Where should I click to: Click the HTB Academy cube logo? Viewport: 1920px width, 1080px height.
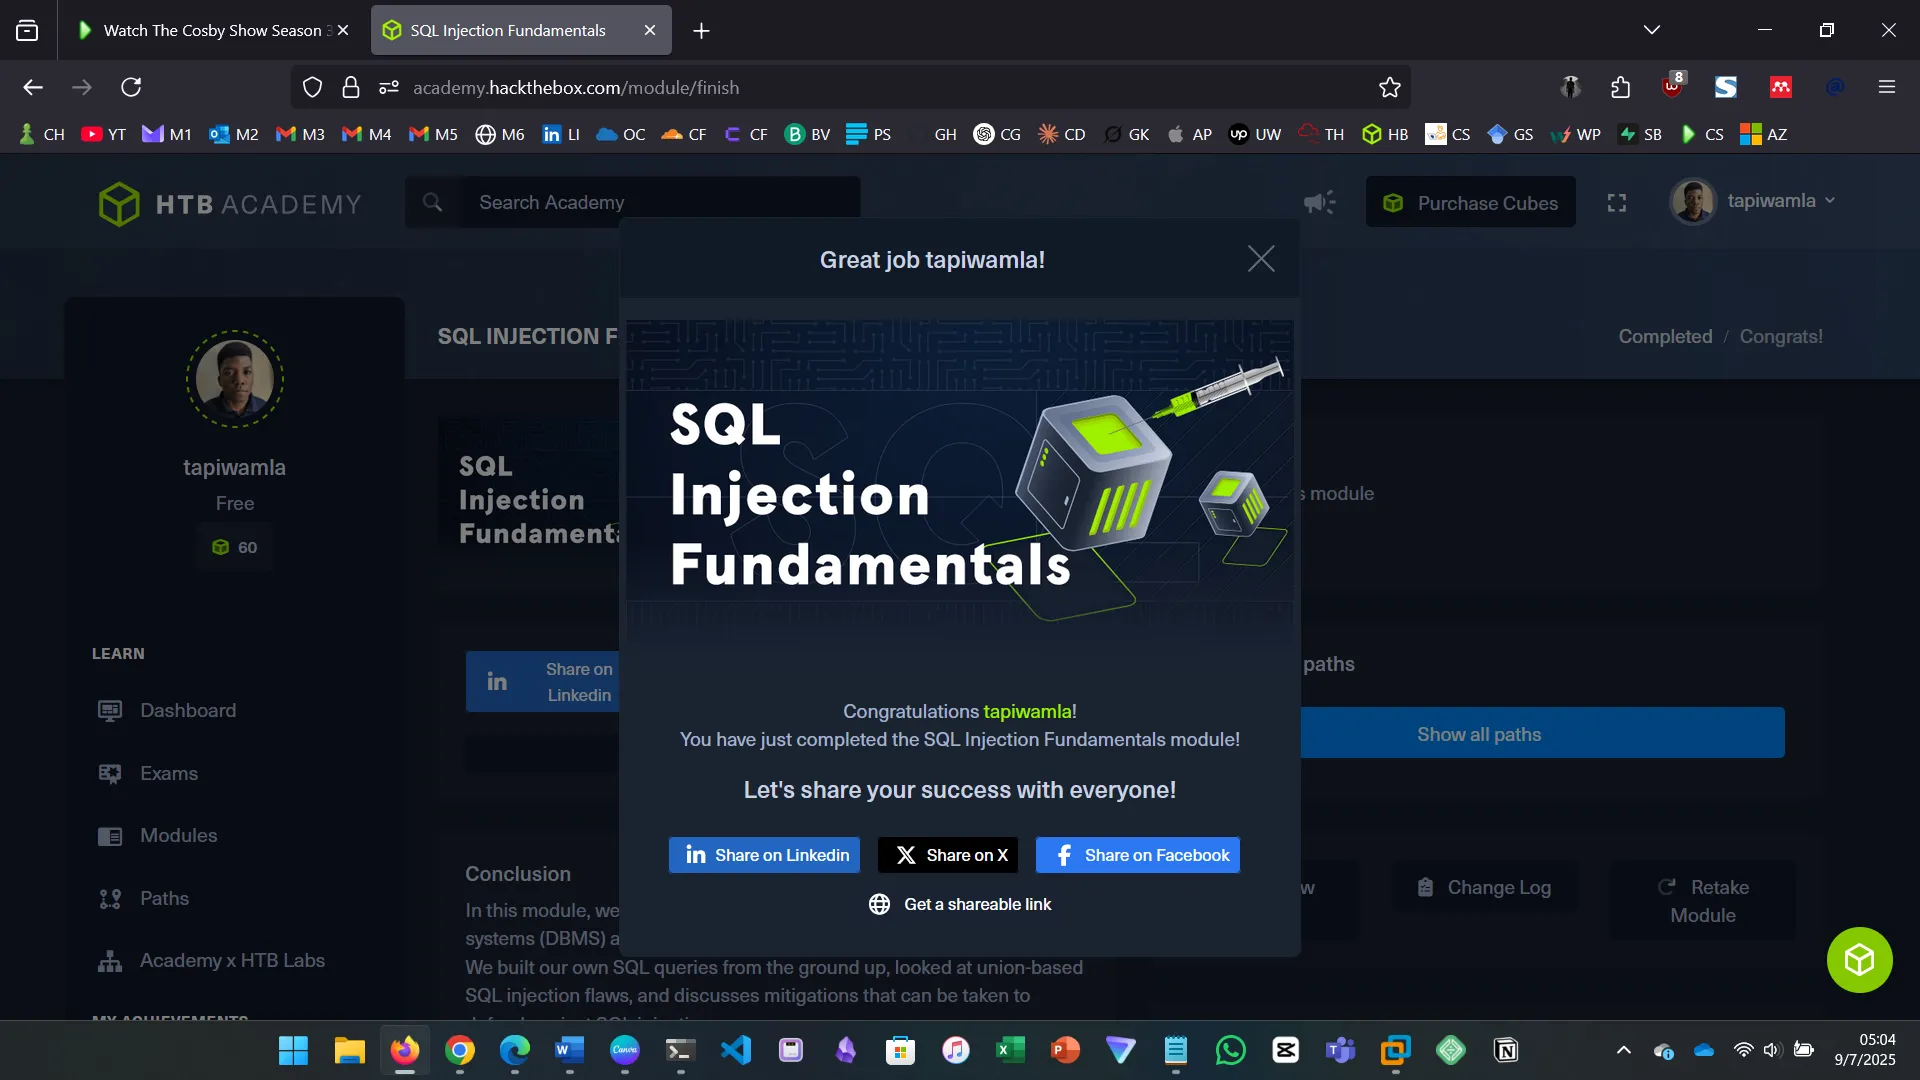(119, 204)
